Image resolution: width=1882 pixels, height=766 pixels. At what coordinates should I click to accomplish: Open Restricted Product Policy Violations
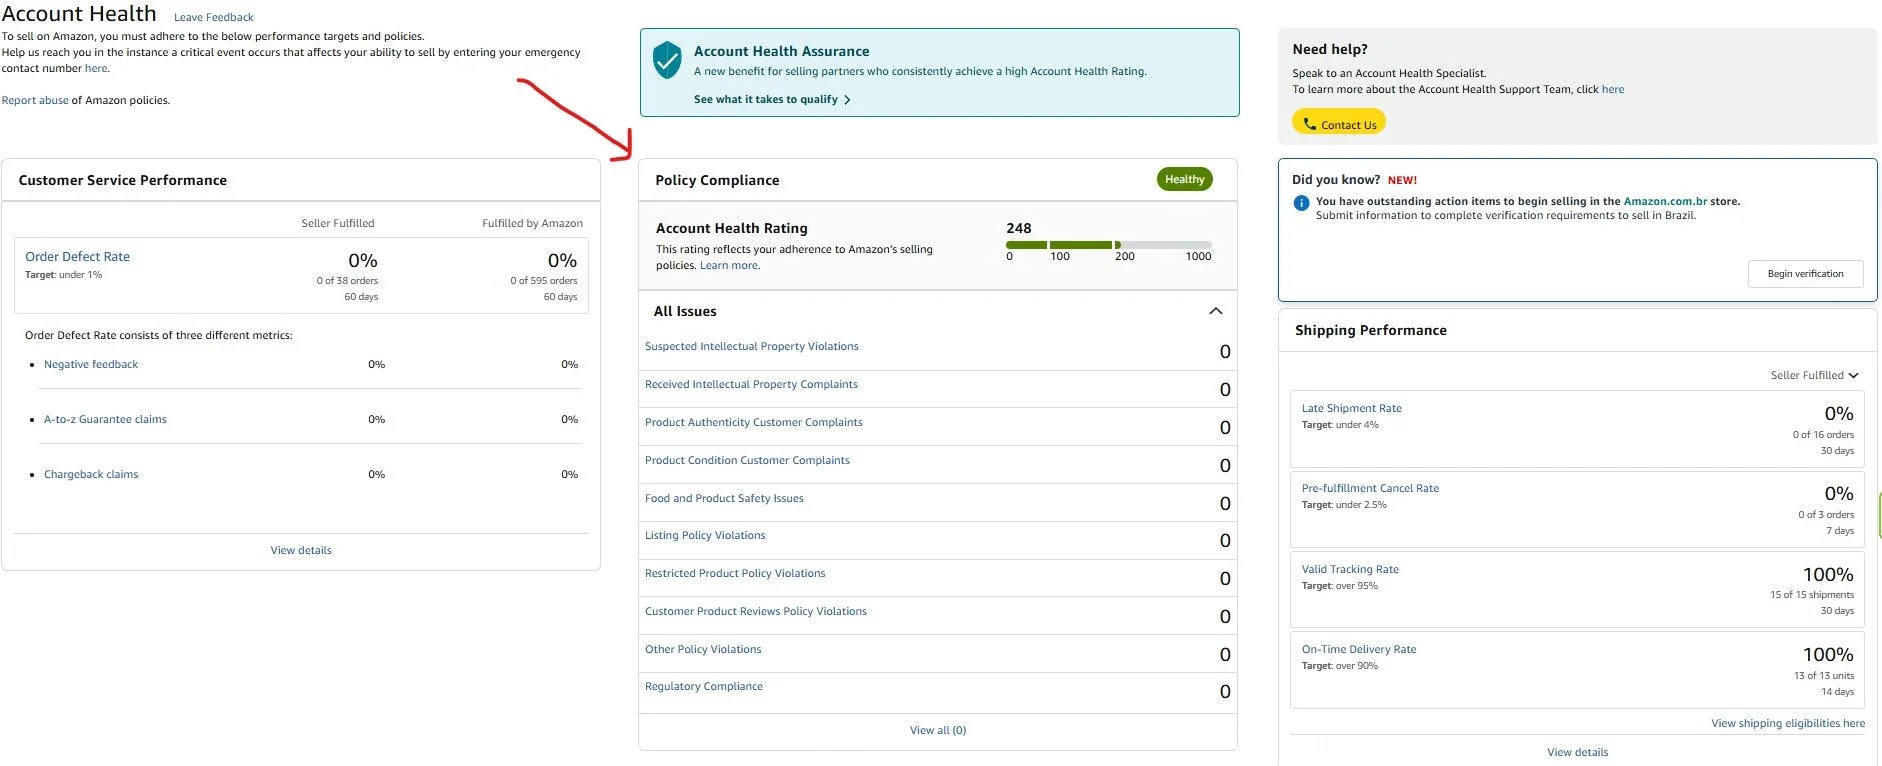735,573
